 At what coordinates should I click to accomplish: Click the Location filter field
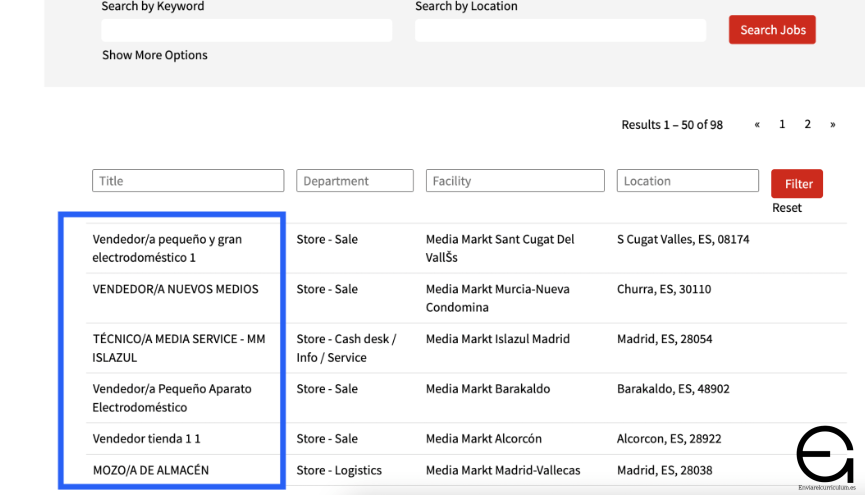[x=687, y=181]
